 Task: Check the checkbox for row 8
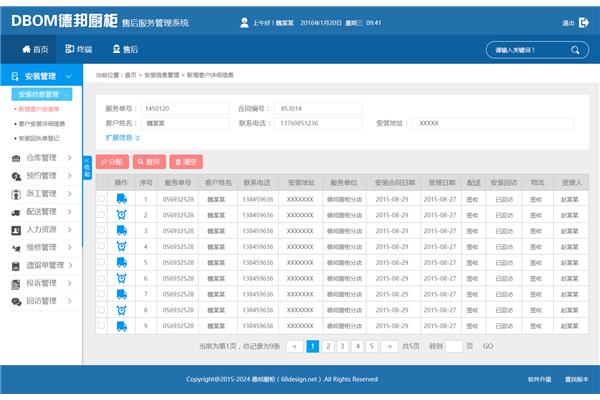[x=101, y=309]
